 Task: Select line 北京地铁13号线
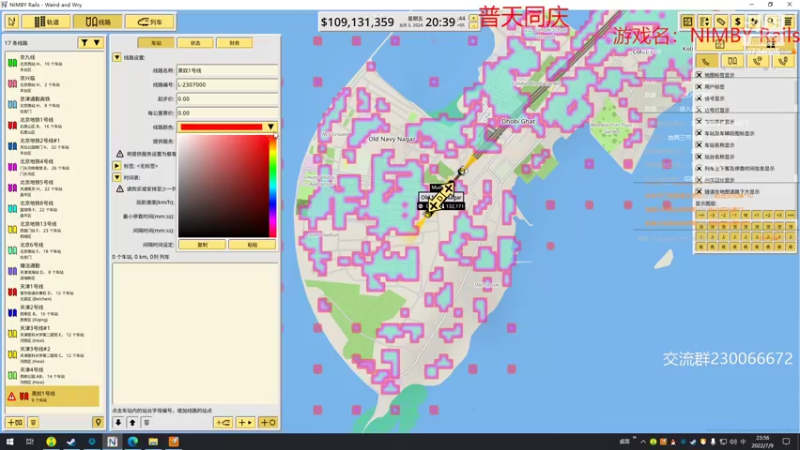pos(53,229)
